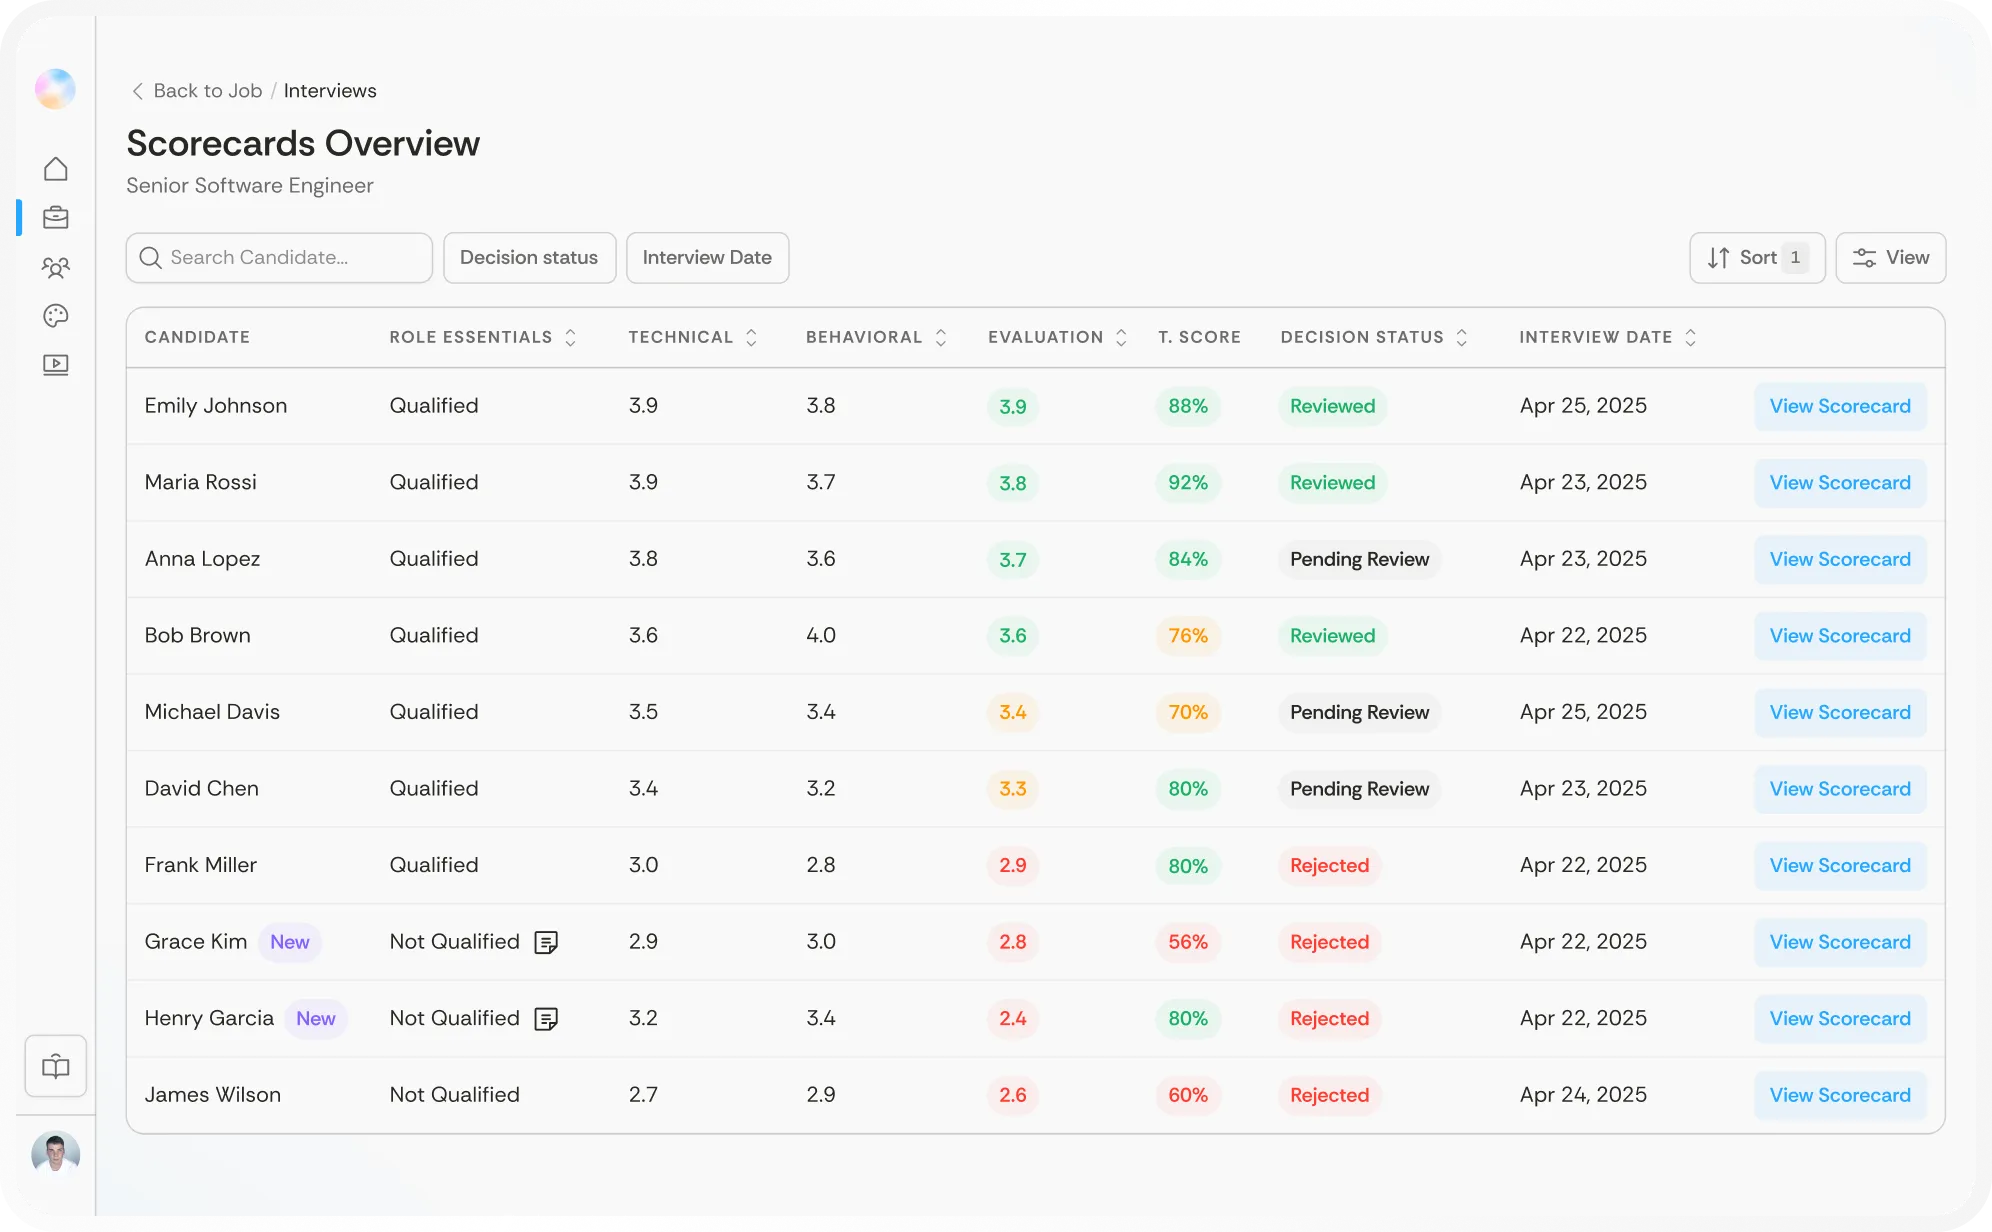
Task: Open the Home section in the sidebar
Action: click(56, 168)
